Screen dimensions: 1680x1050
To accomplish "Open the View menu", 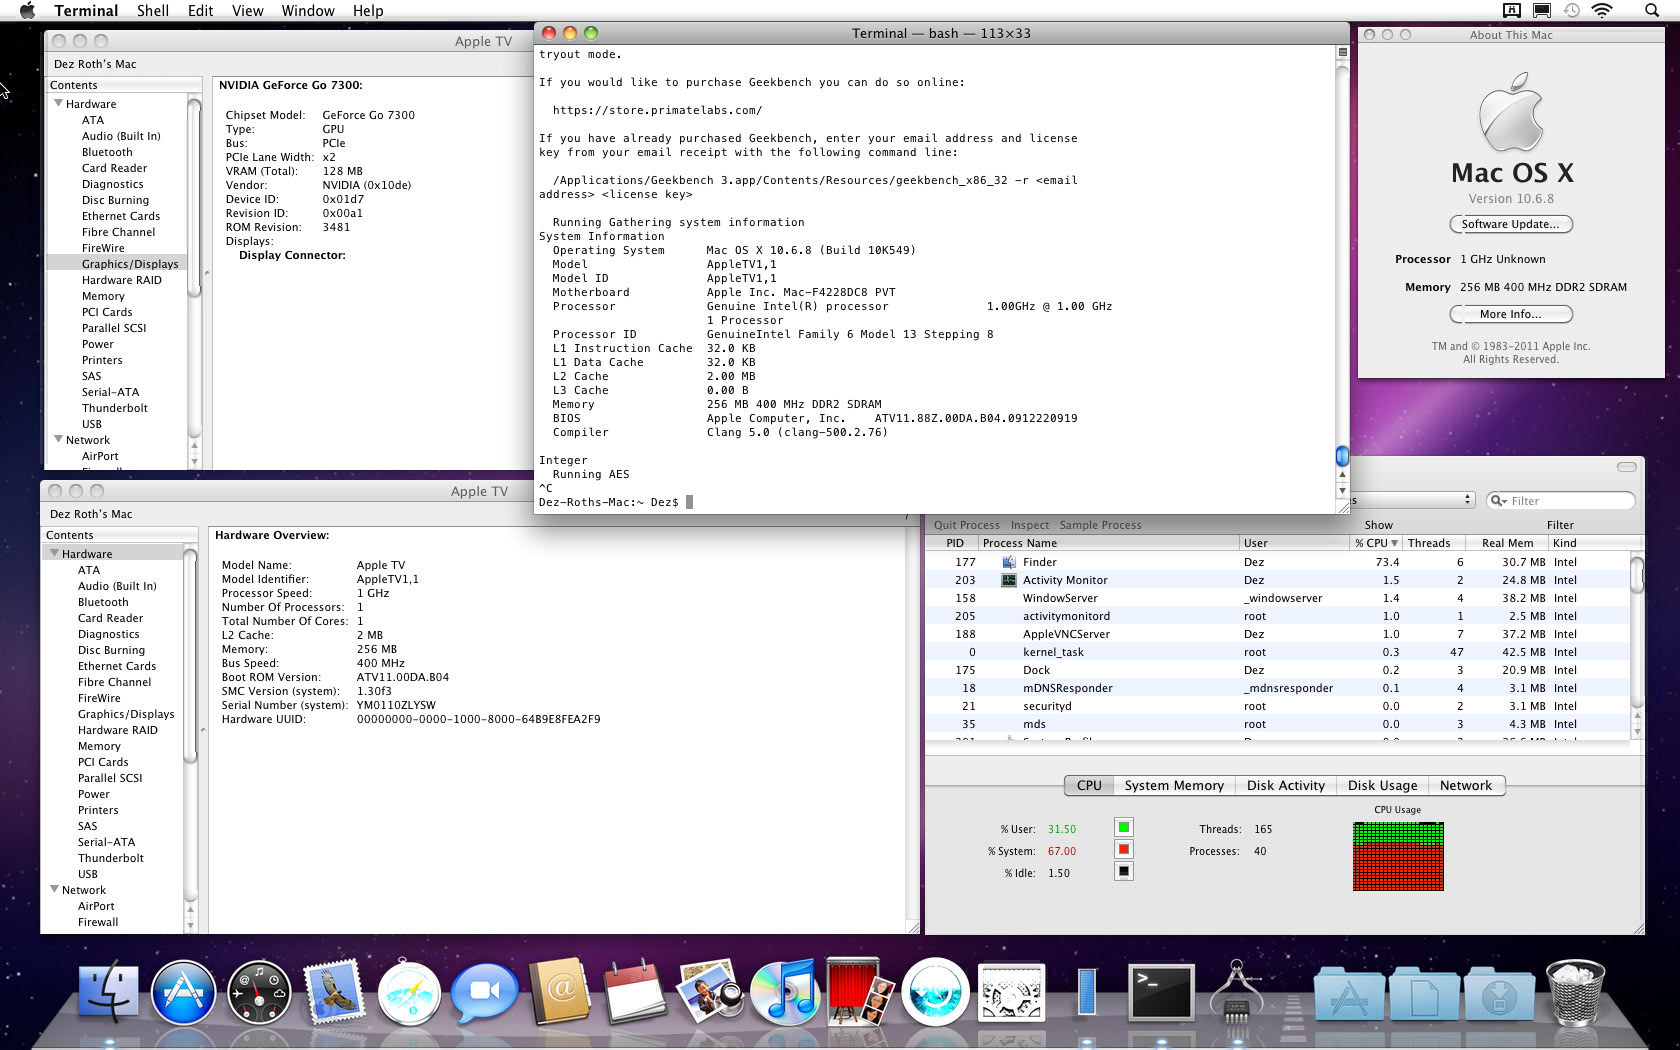I will (247, 10).
